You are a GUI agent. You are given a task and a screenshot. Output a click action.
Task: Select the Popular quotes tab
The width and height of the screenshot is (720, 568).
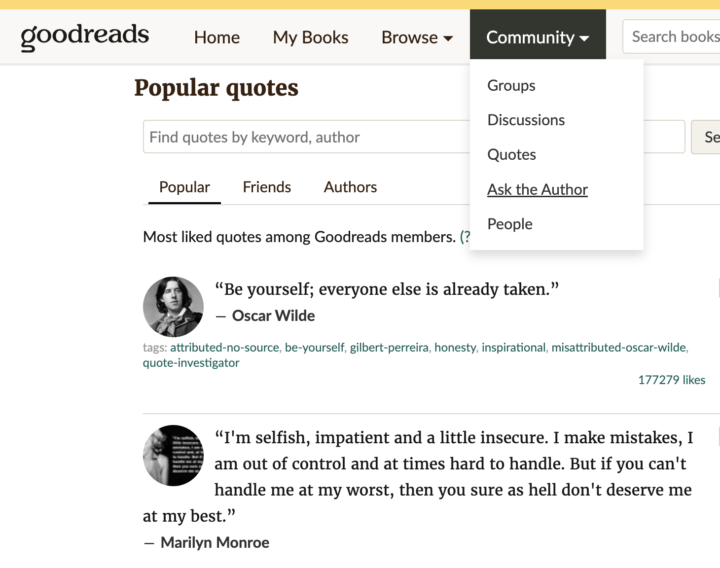pos(184,187)
